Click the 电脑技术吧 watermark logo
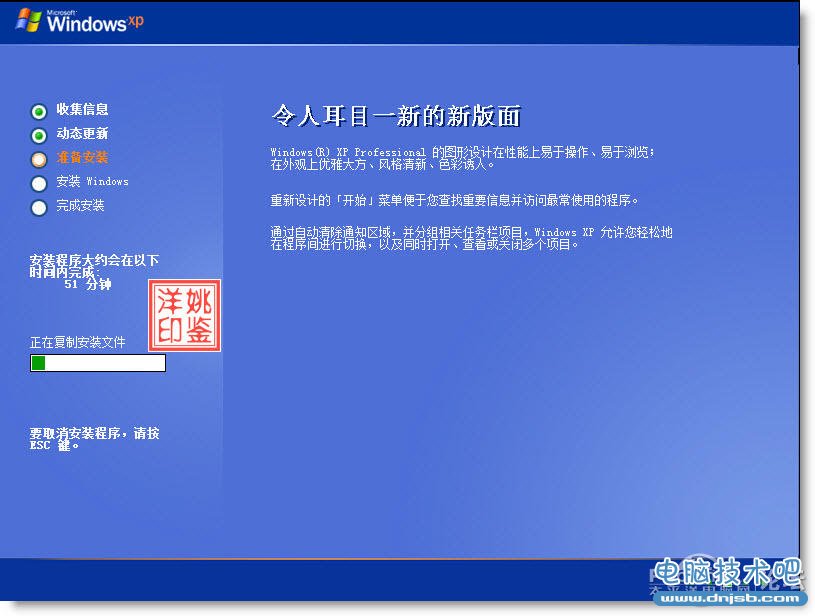Viewport: 815px width, 616px height. [729, 570]
